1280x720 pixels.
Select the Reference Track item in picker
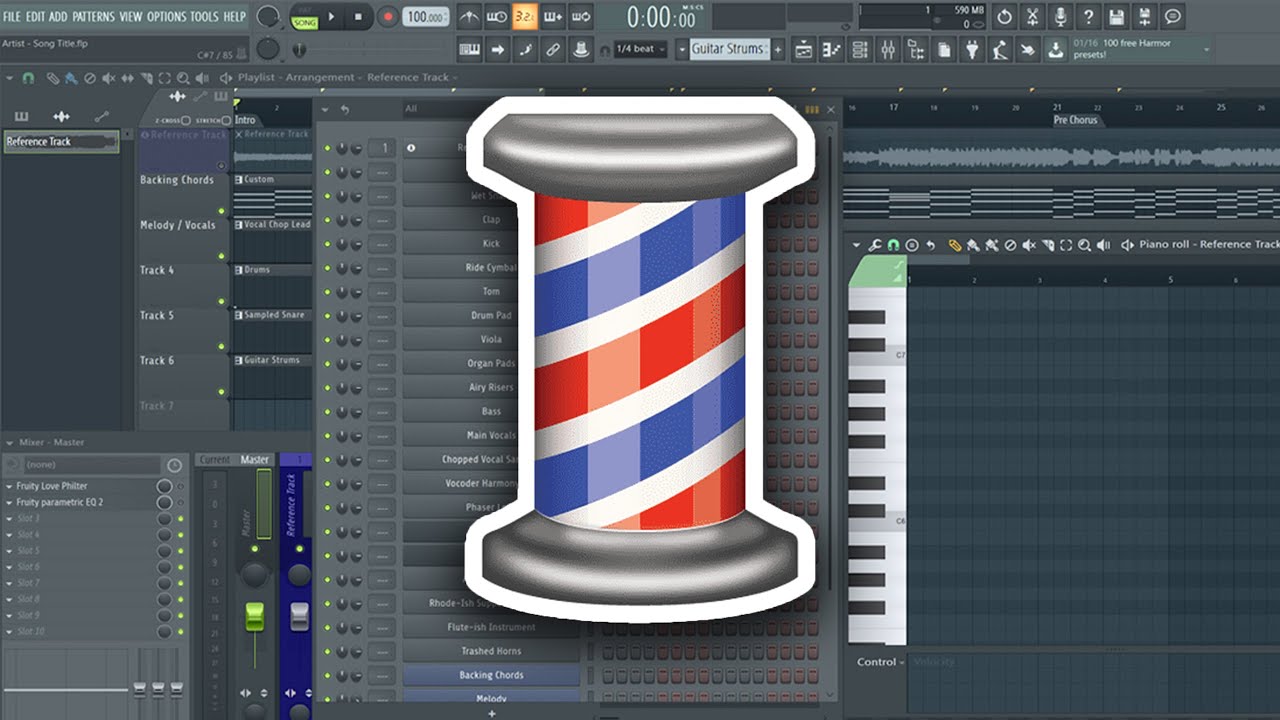coord(61,142)
